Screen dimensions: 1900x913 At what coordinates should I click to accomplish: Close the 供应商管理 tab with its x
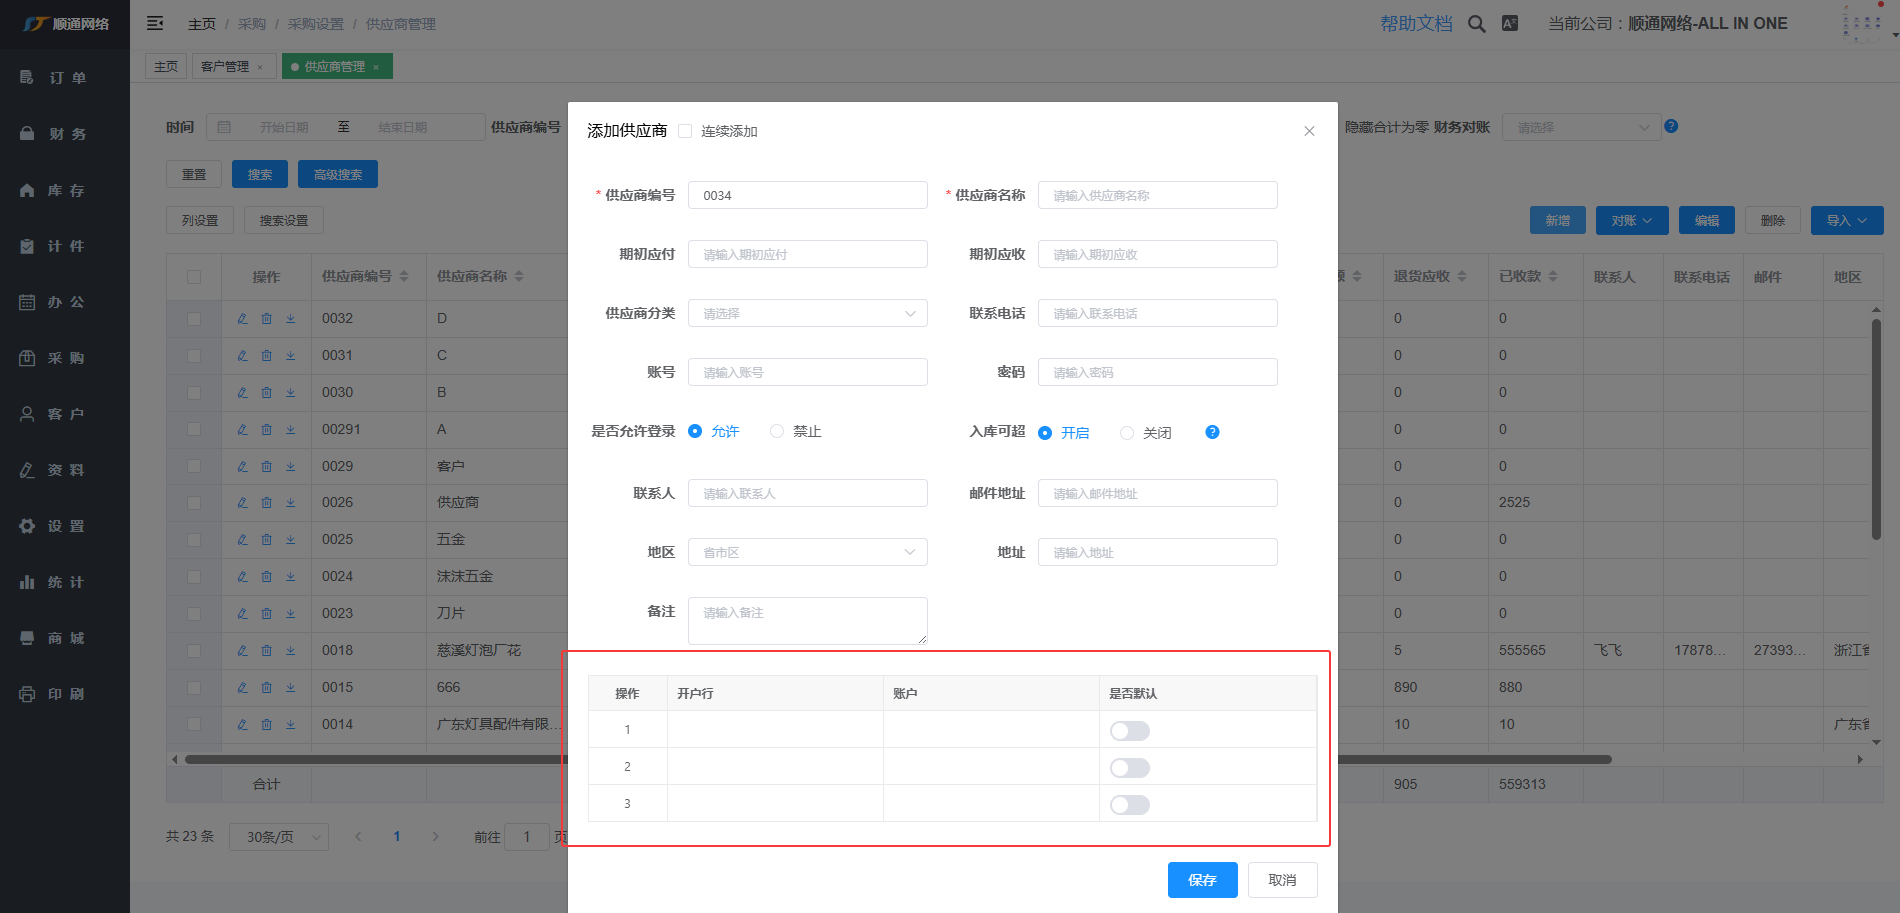click(x=376, y=67)
